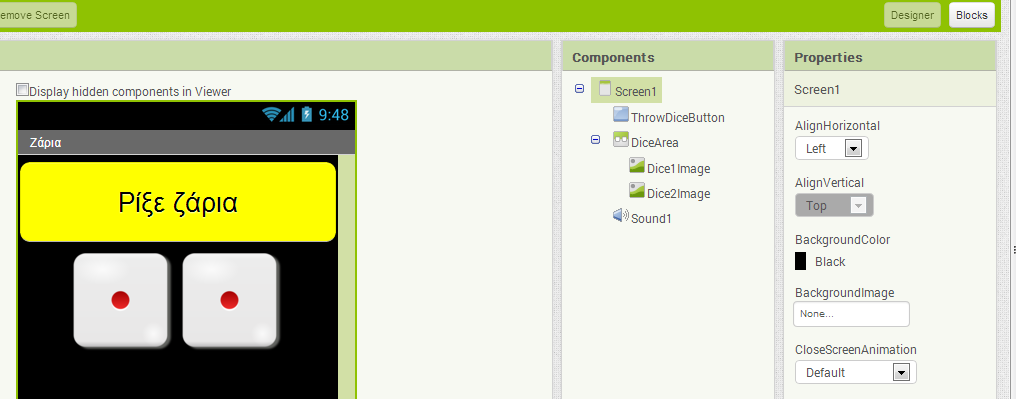The width and height of the screenshot is (1016, 399).
Task: Click the Dice2Image component icon
Action: 637,190
